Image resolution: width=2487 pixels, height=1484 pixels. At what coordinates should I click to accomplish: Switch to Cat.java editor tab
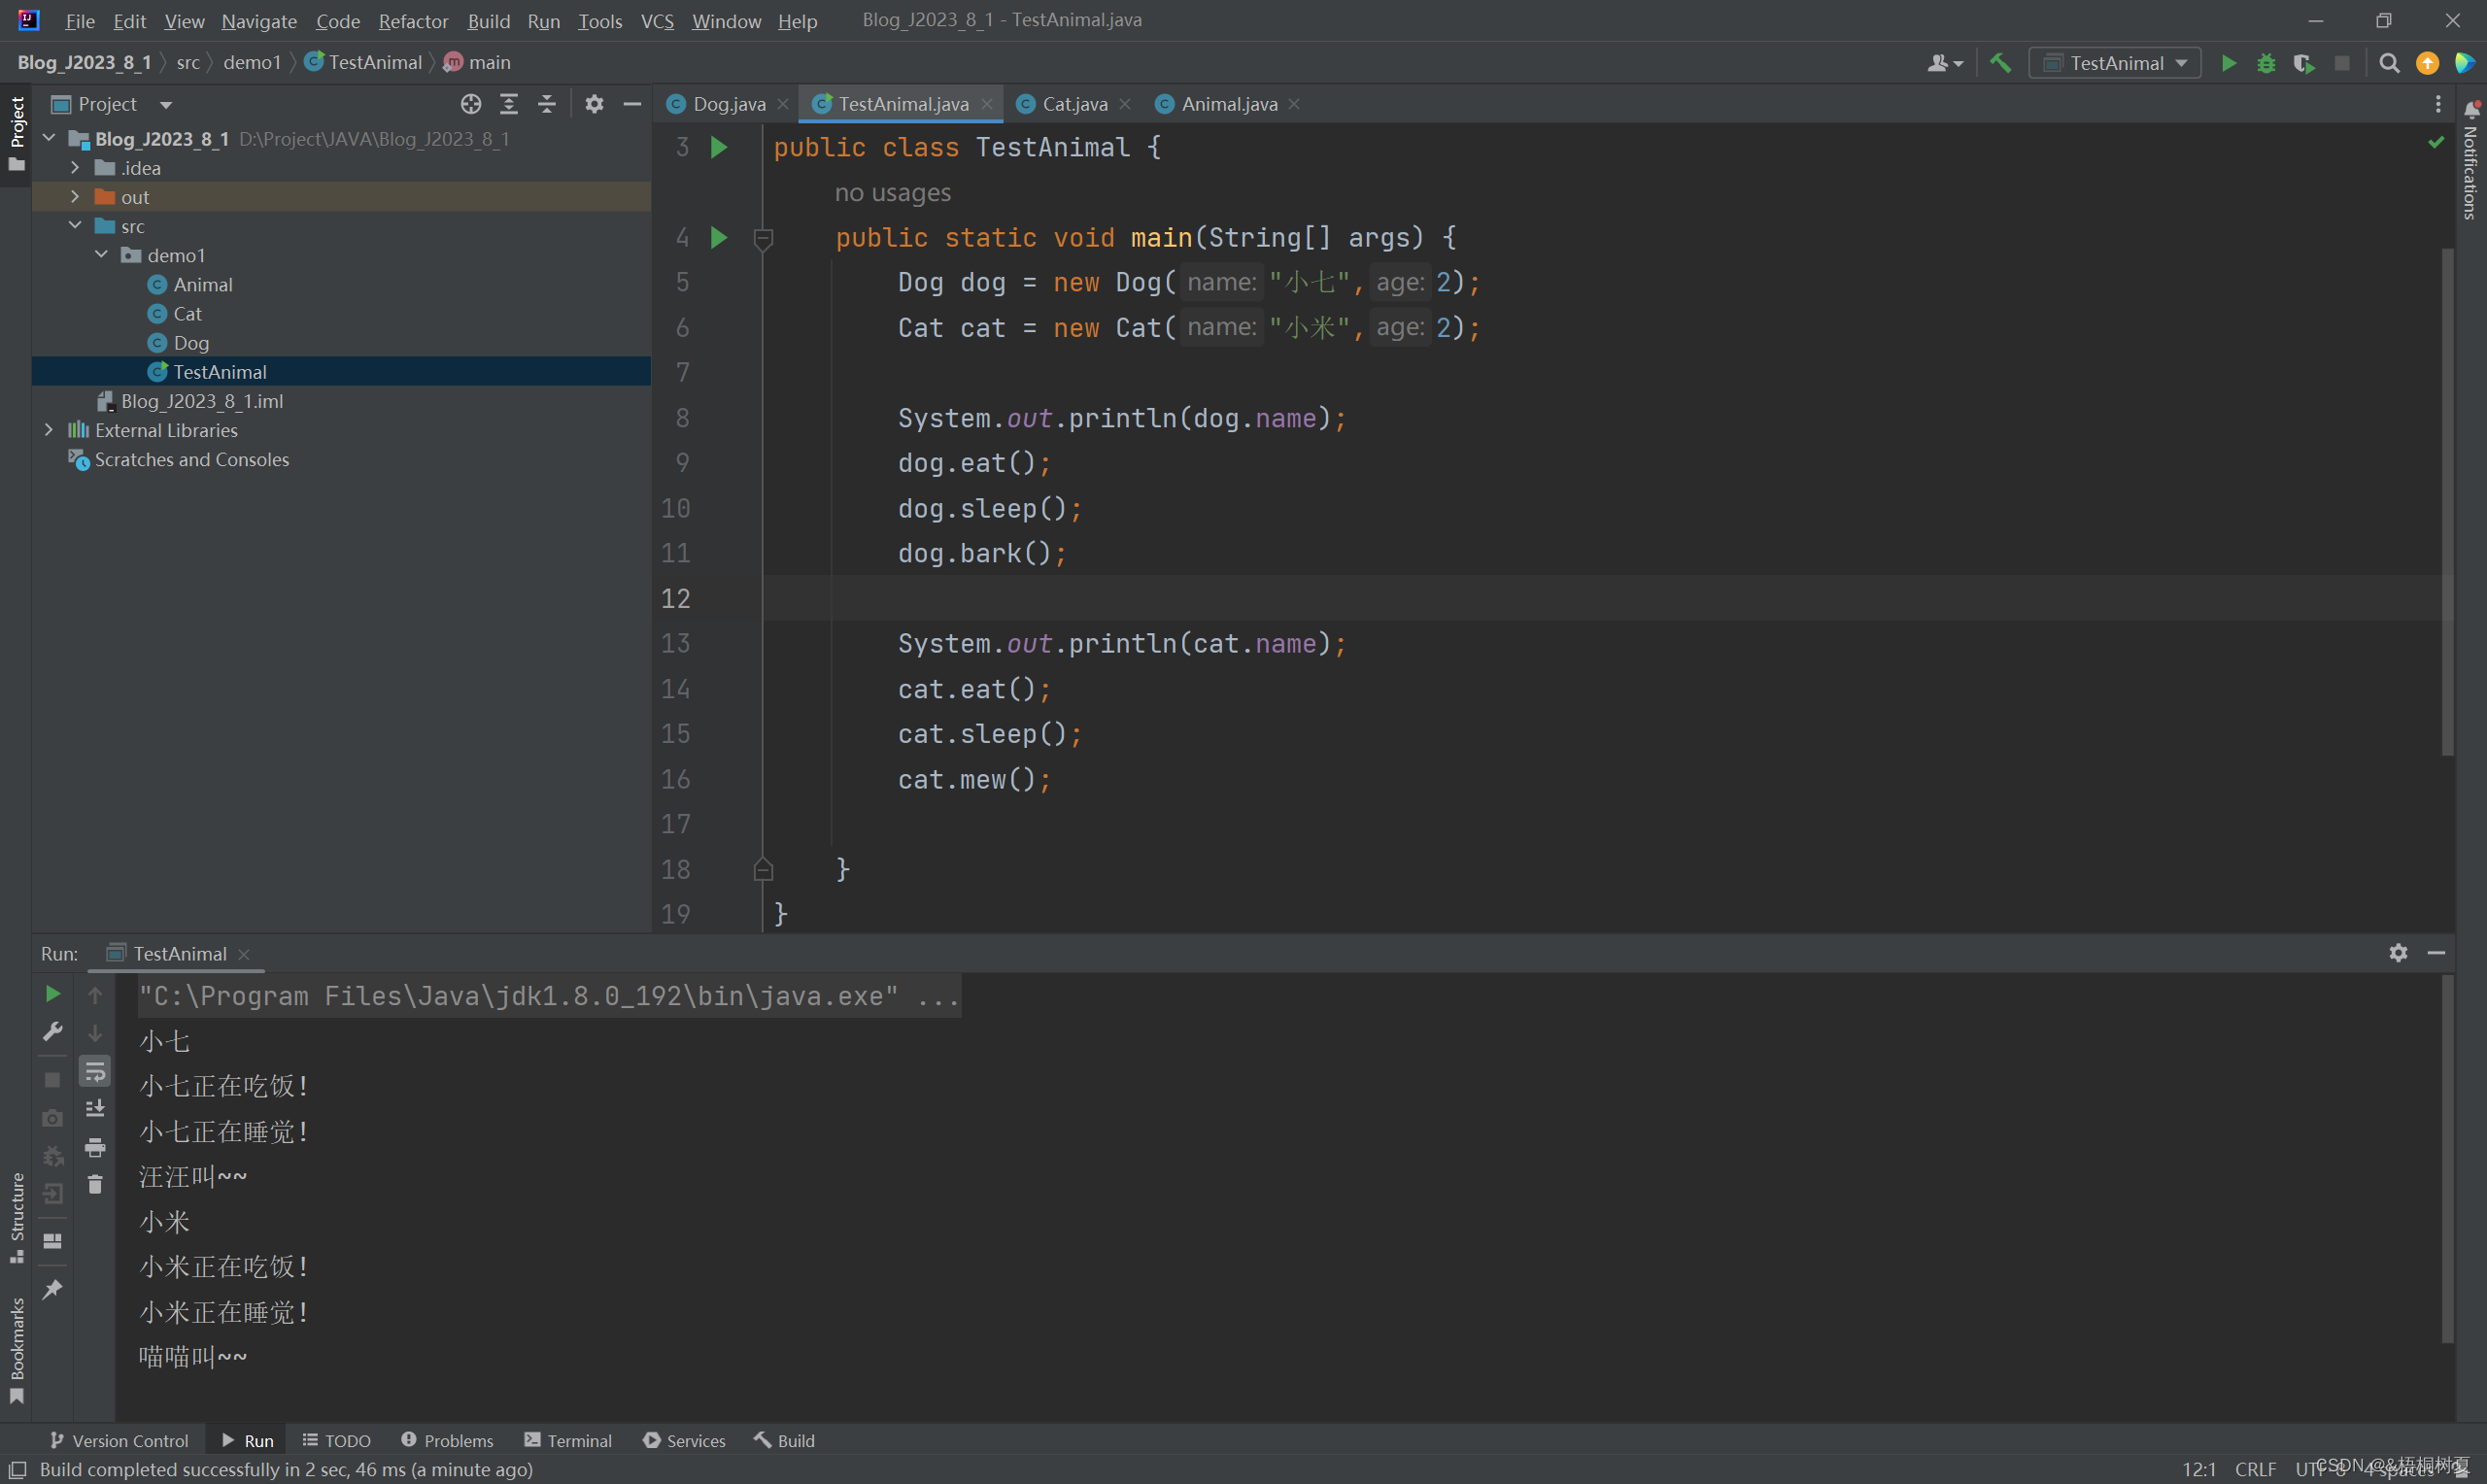tap(1073, 104)
